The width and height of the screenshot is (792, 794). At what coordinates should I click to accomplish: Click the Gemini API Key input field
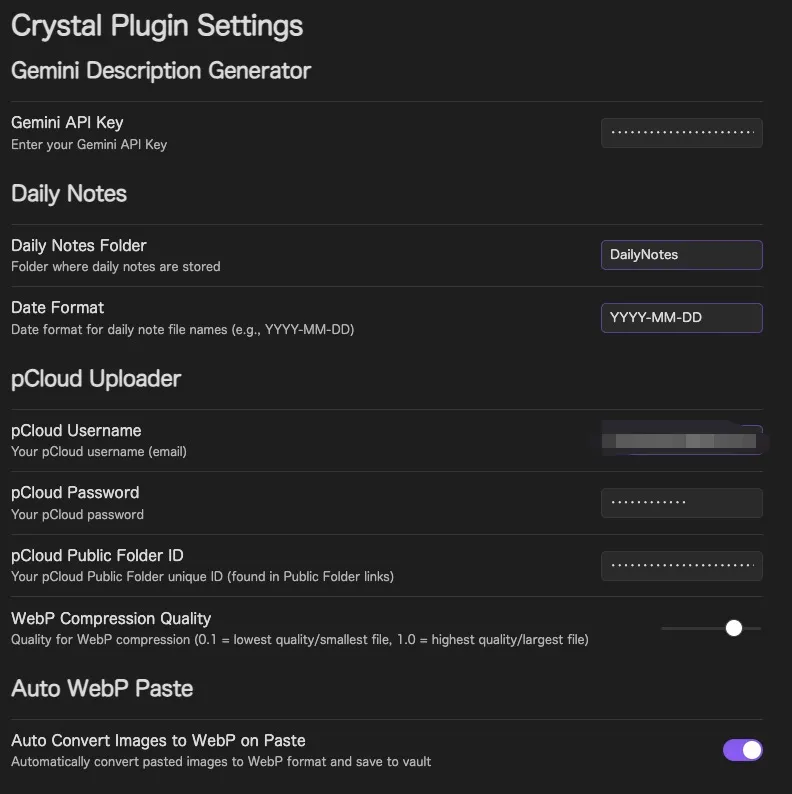pos(681,132)
